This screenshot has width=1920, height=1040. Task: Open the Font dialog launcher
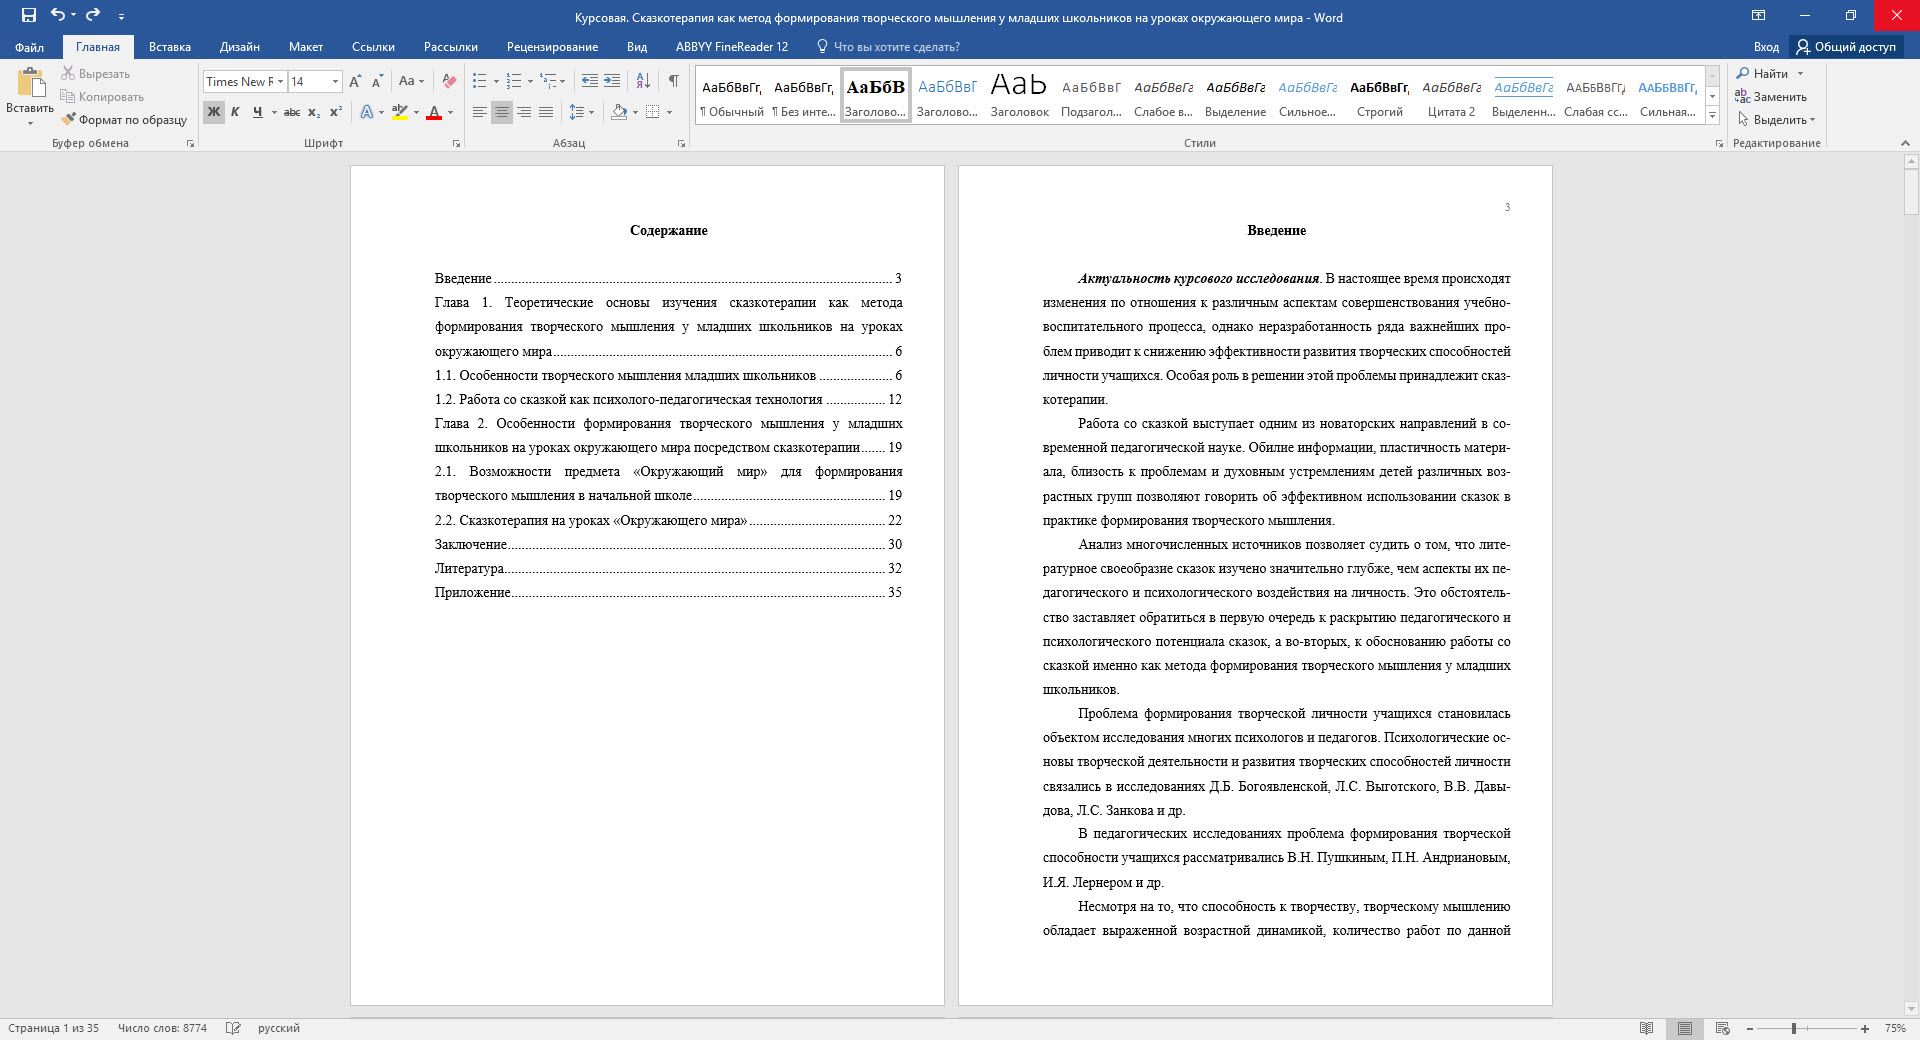click(x=457, y=144)
